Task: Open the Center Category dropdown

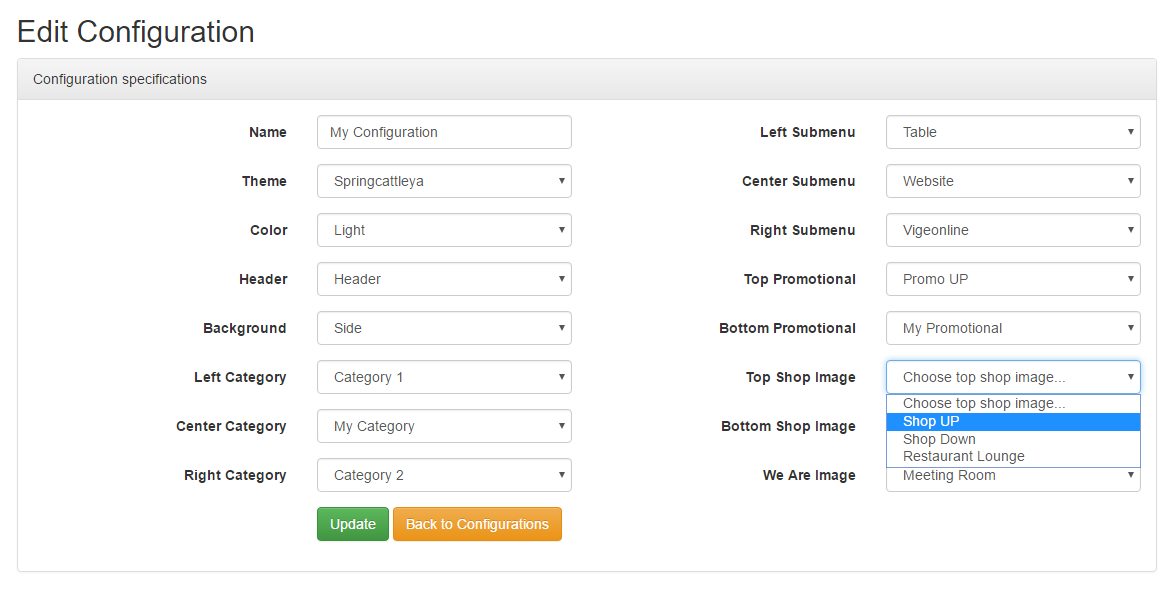Action: point(444,426)
